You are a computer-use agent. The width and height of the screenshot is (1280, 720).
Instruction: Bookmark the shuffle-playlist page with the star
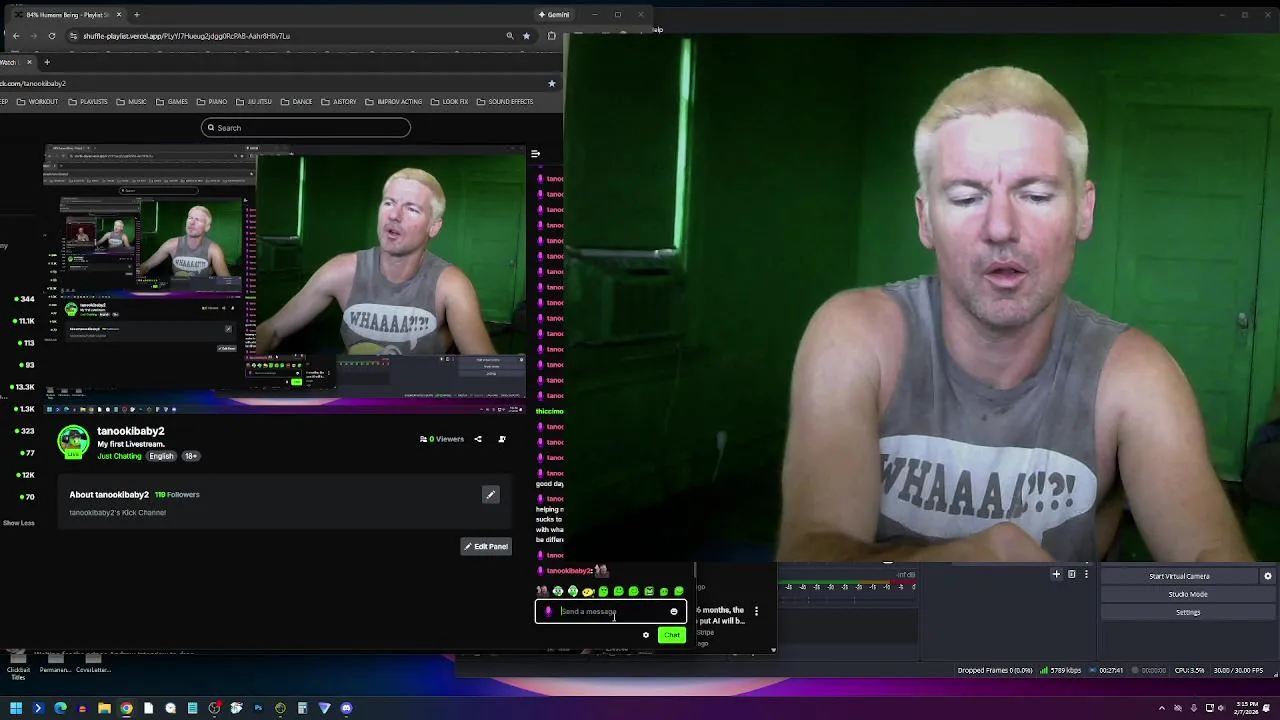pyautogui.click(x=527, y=36)
